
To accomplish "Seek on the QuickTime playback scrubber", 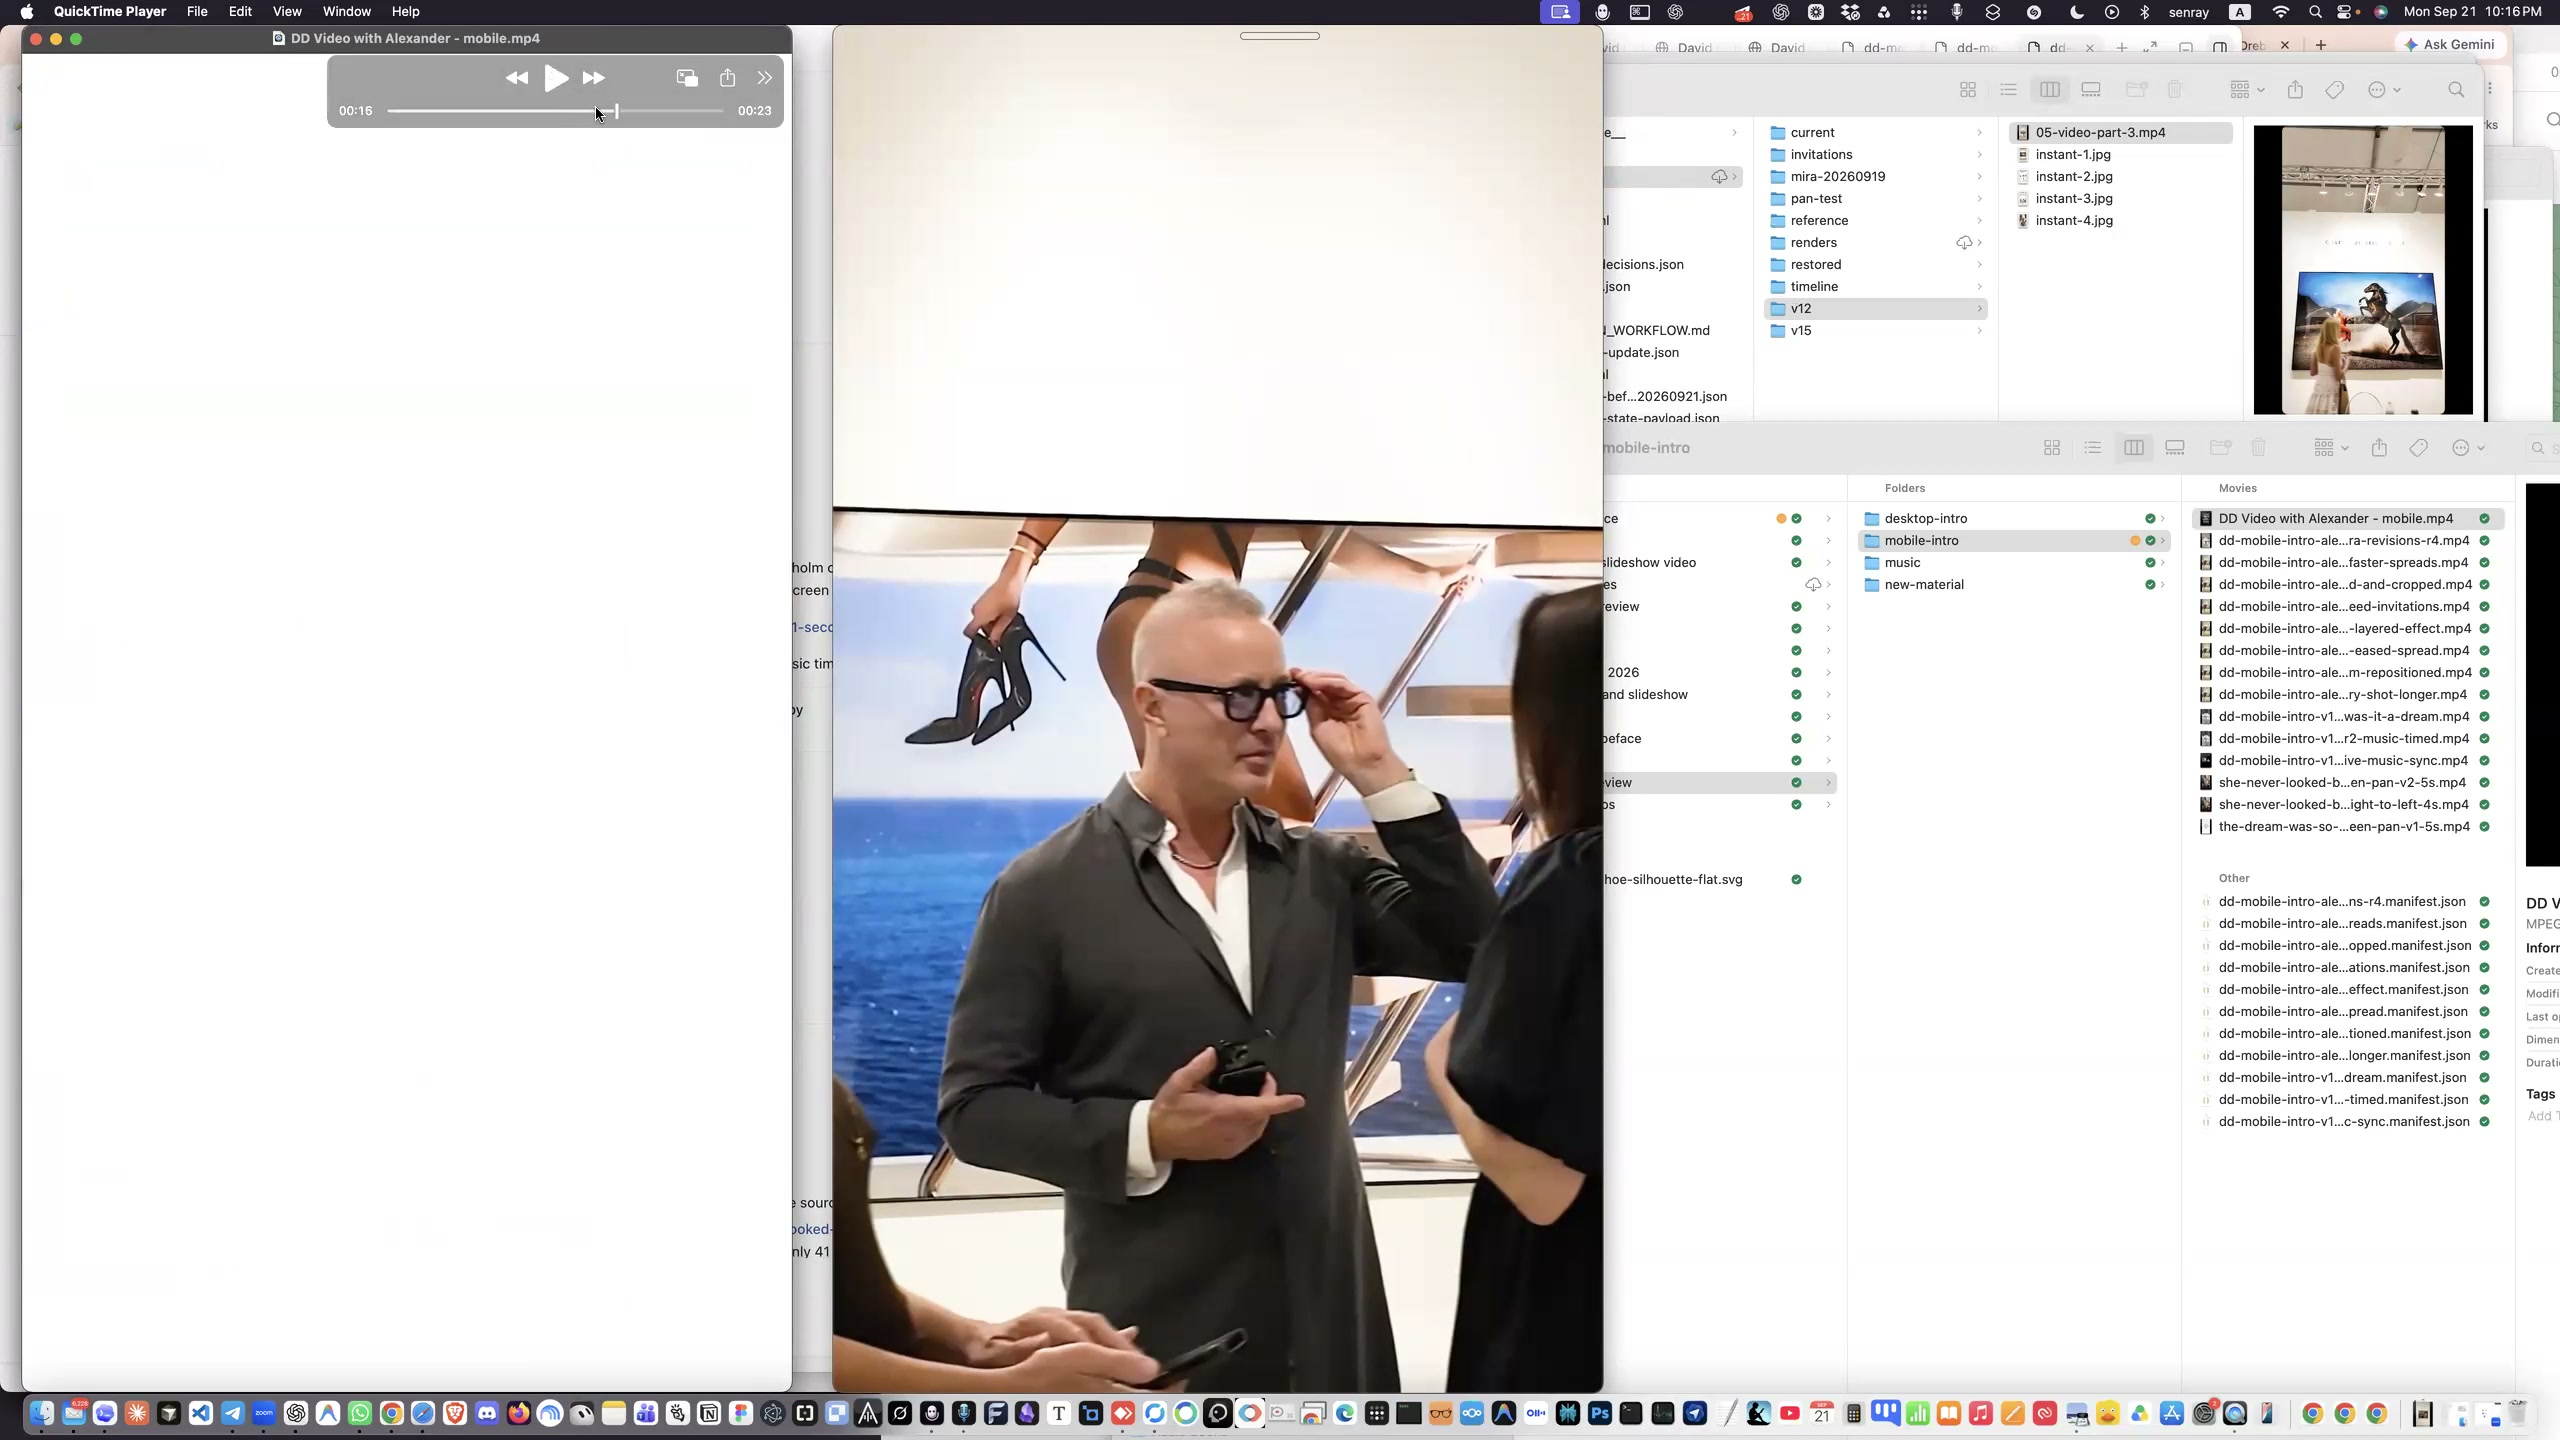I will pos(555,111).
